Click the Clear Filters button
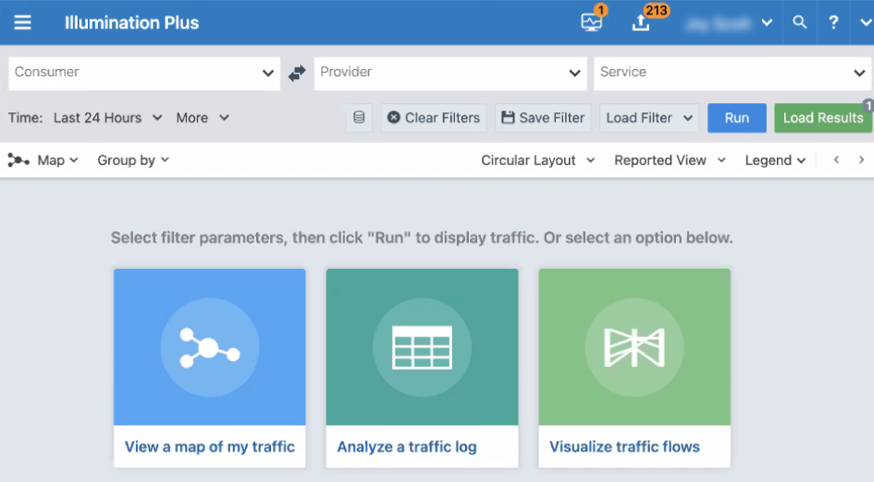The image size is (874, 482). point(433,118)
